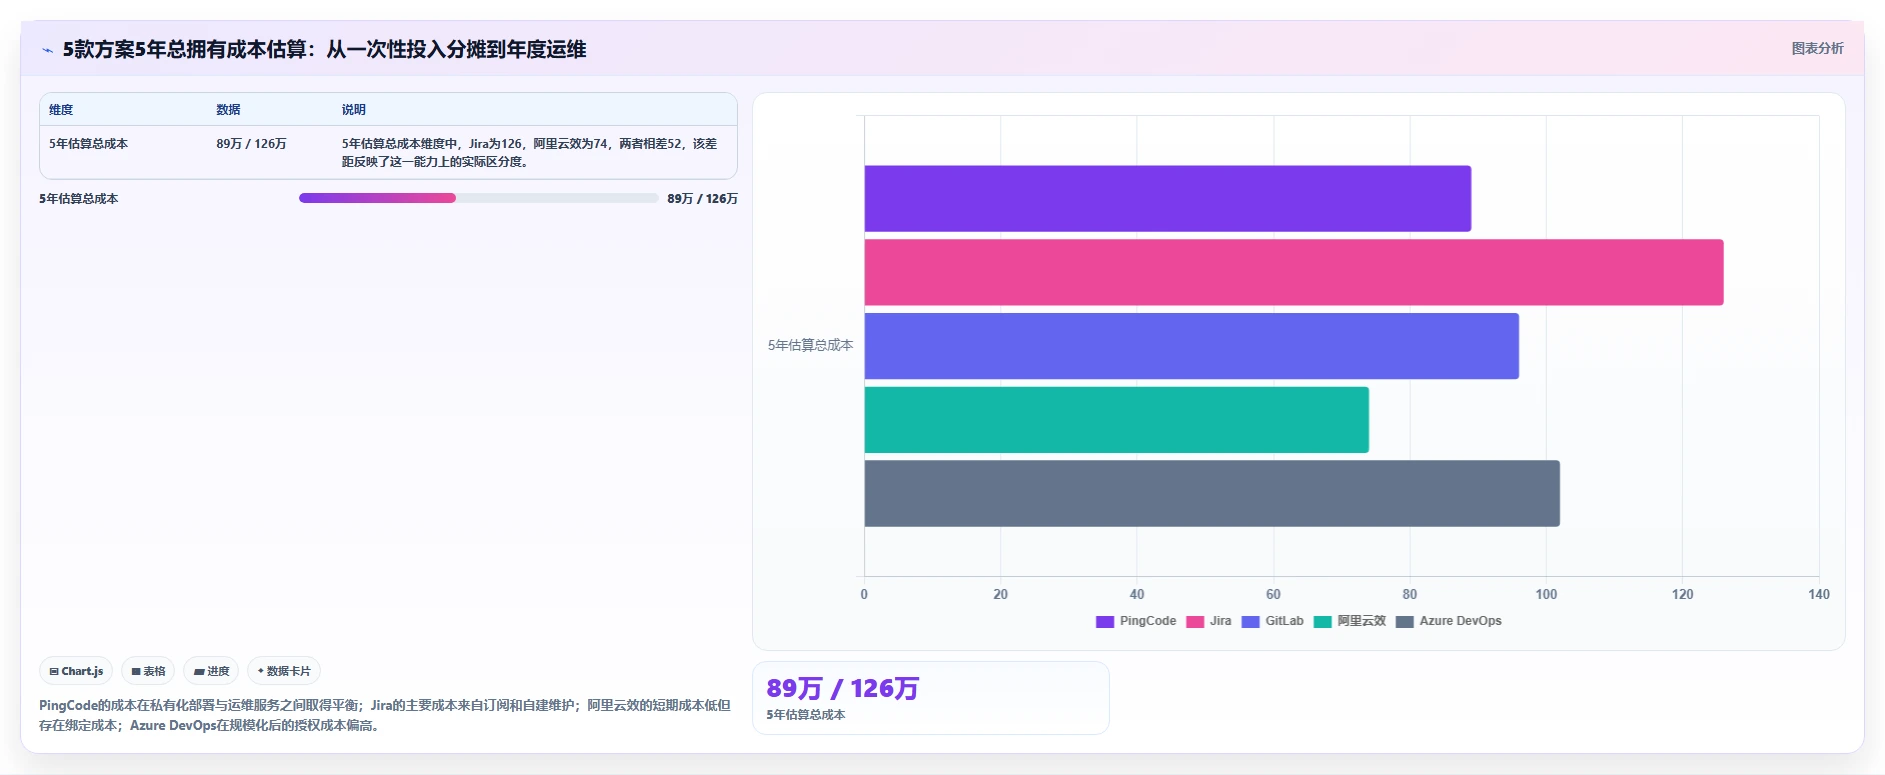
Task: Click the 89万 / 126万 value beside the progress bar
Action: tap(702, 199)
